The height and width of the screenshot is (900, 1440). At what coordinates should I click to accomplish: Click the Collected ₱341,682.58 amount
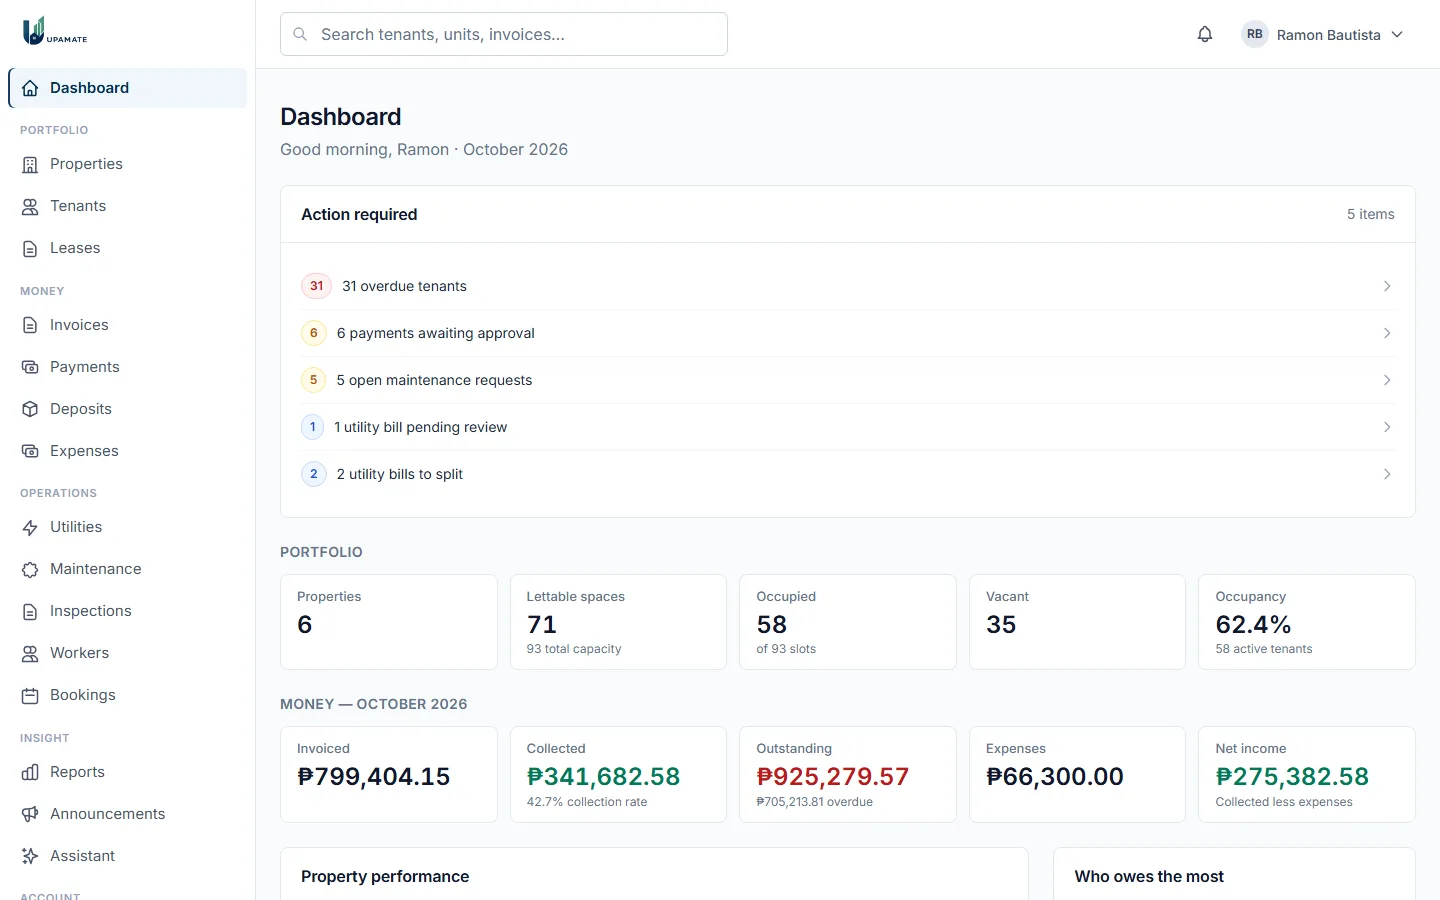604,777
